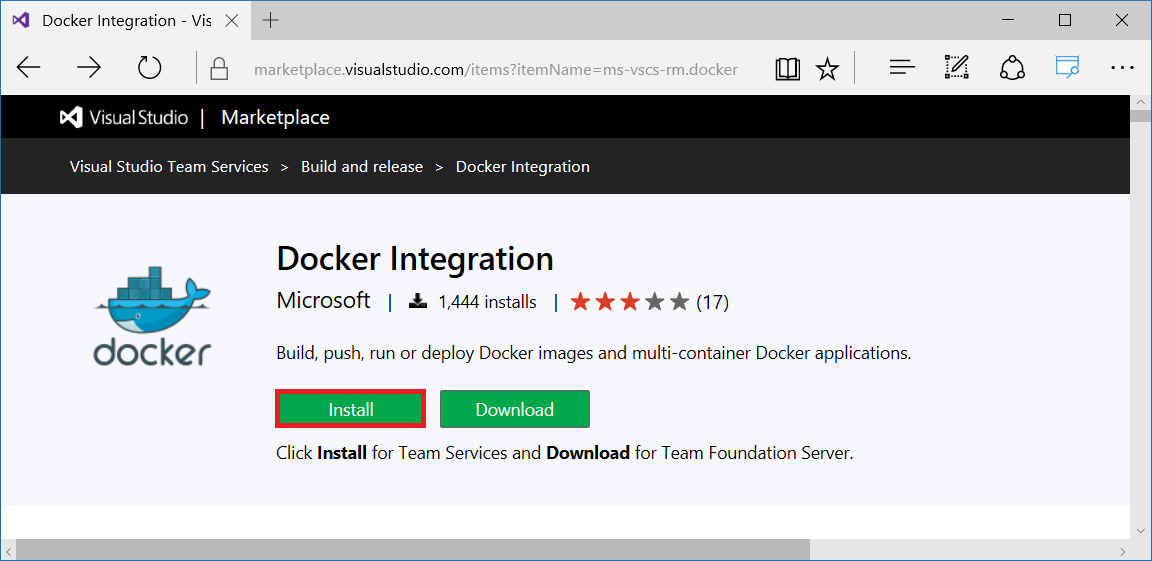Open a new tab with the plus button

point(270,21)
